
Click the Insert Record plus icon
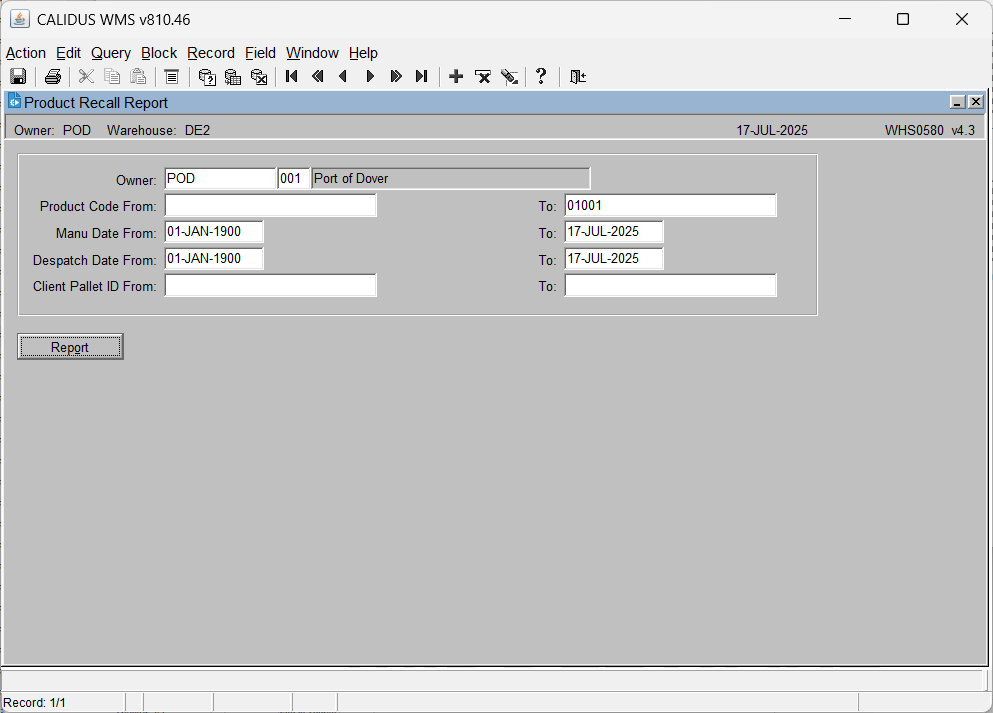[456, 77]
